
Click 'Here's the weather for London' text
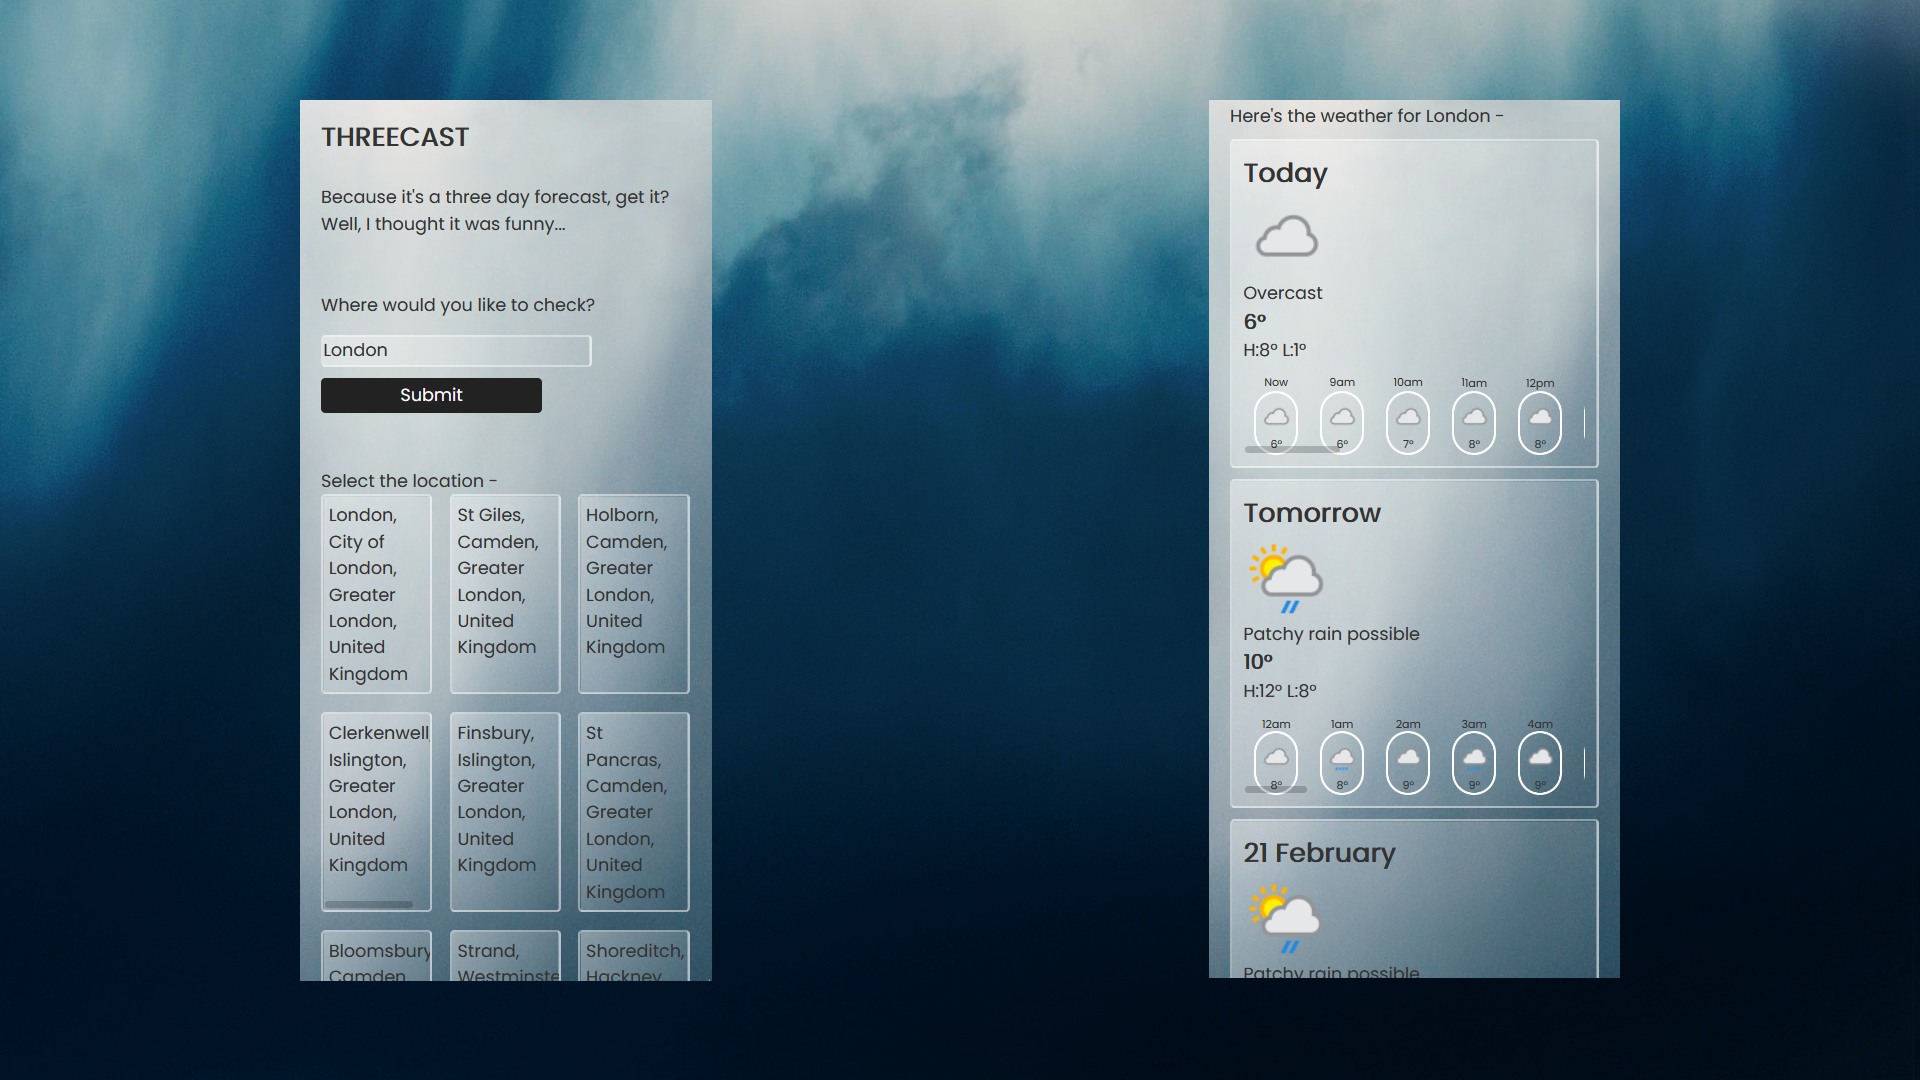[x=1366, y=116]
